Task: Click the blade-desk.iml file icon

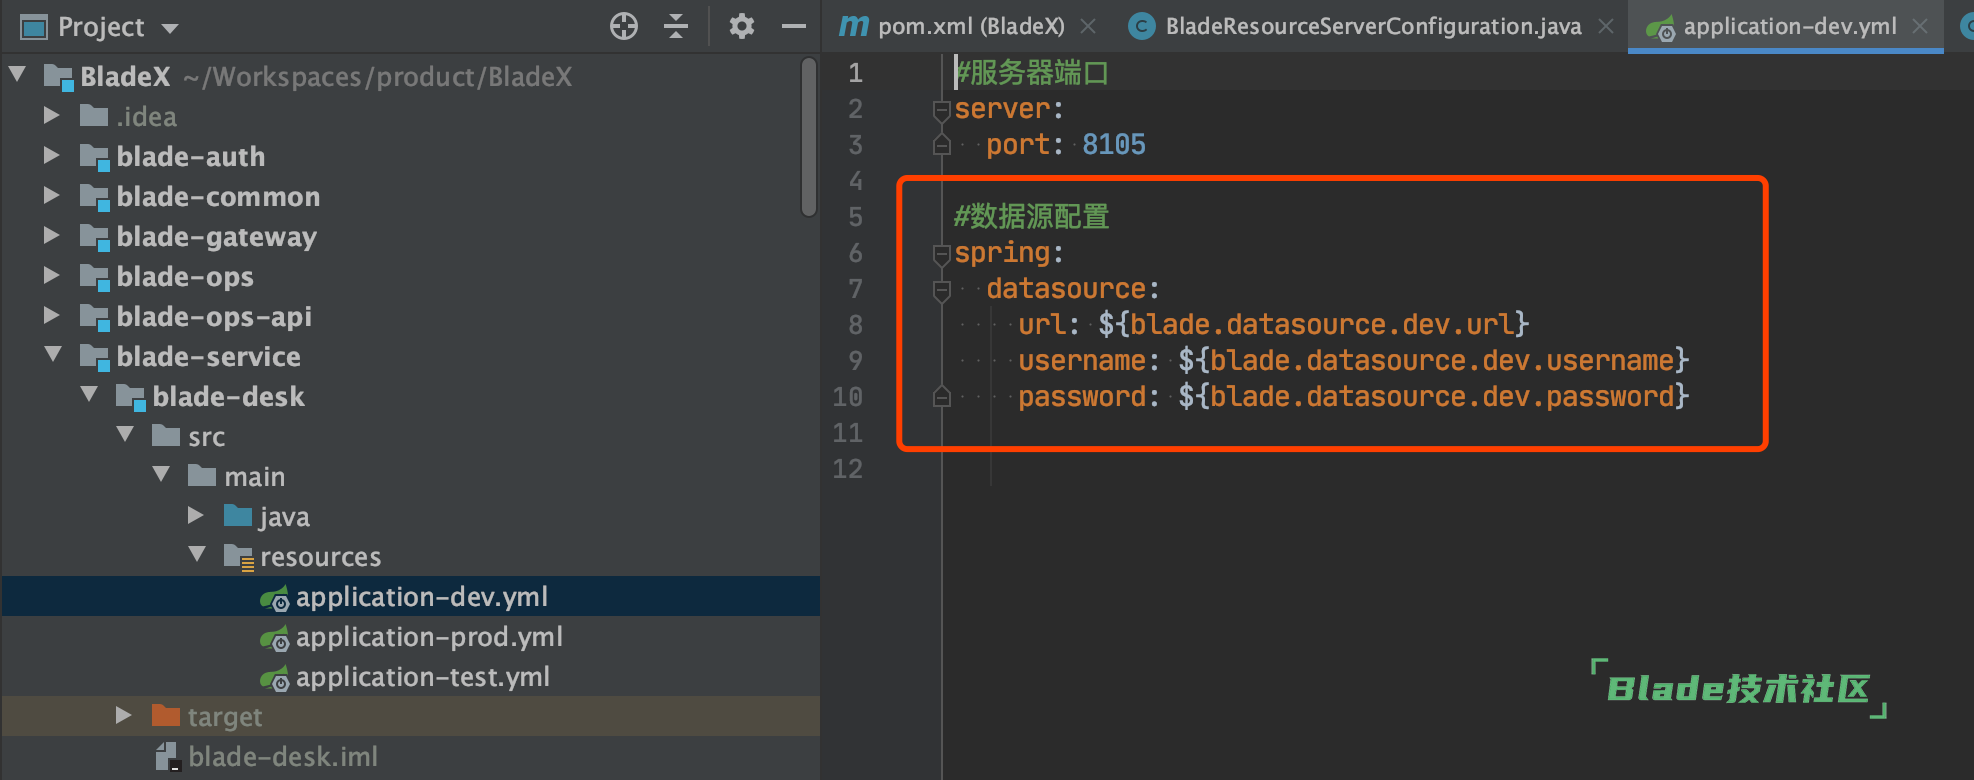Action: 167,757
